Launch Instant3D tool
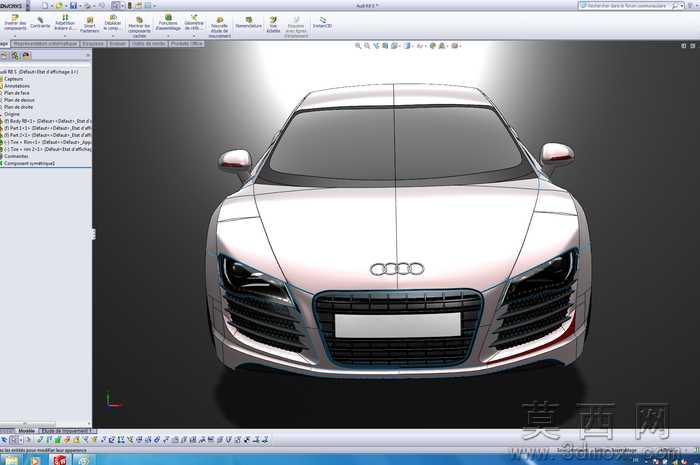Image resolution: width=700 pixels, height=465 pixels. [322, 23]
